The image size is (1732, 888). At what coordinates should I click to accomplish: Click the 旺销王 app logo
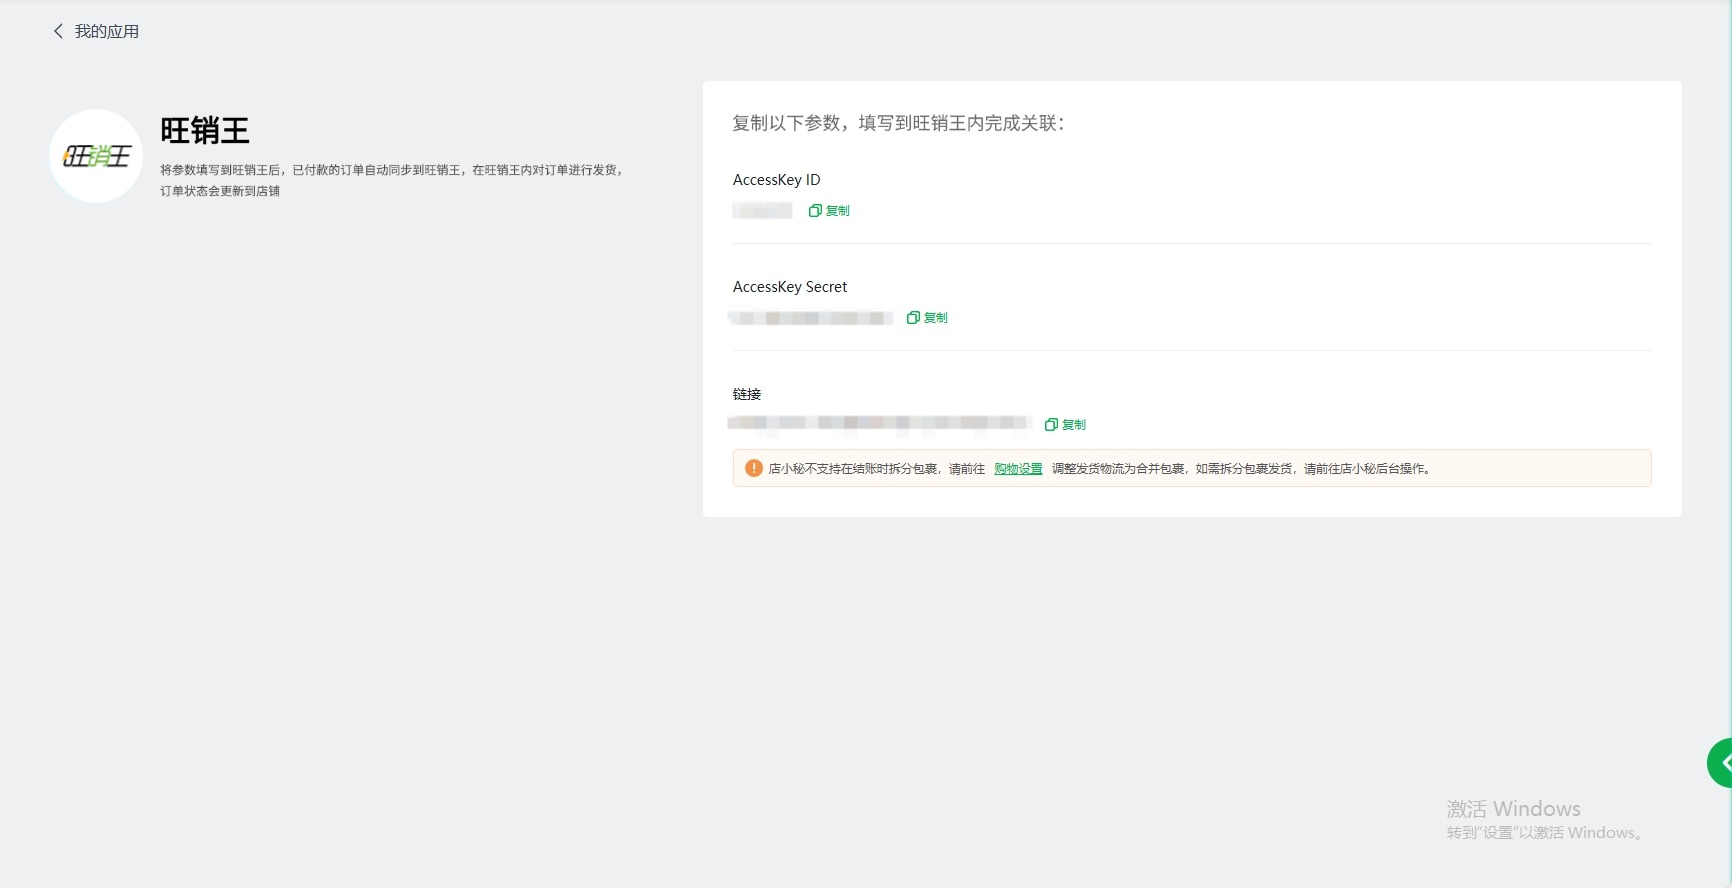pos(96,156)
